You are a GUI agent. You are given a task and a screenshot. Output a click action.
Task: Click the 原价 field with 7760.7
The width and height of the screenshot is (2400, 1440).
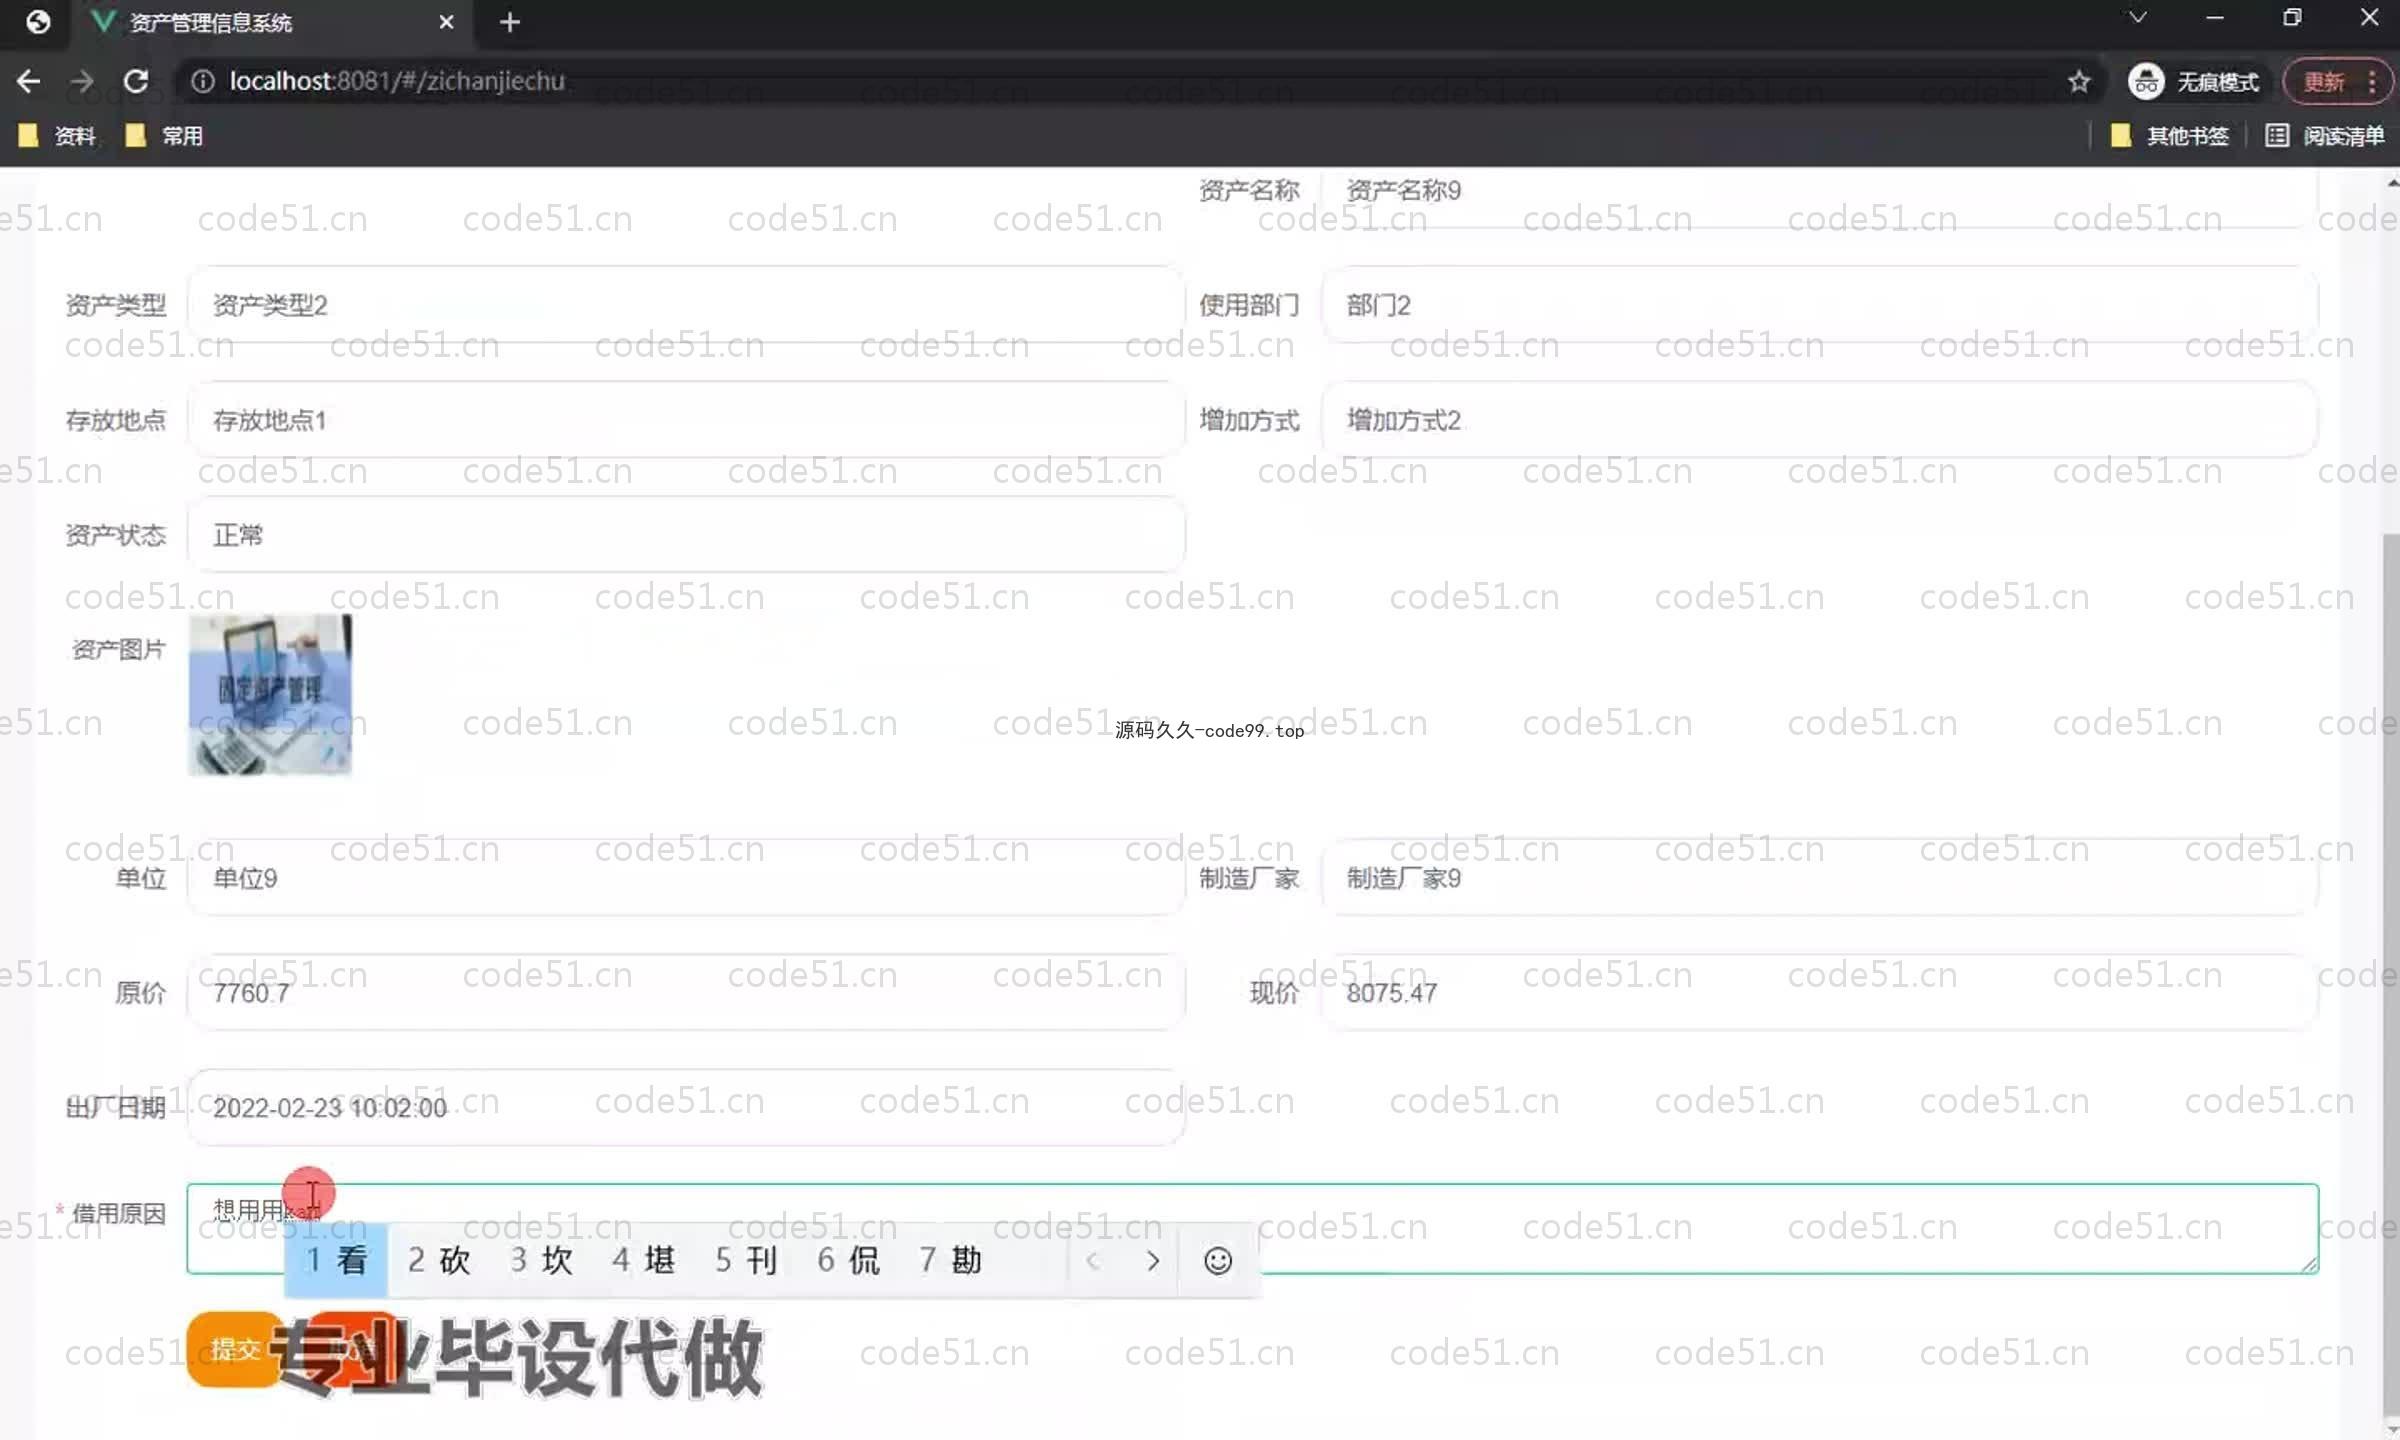686,993
